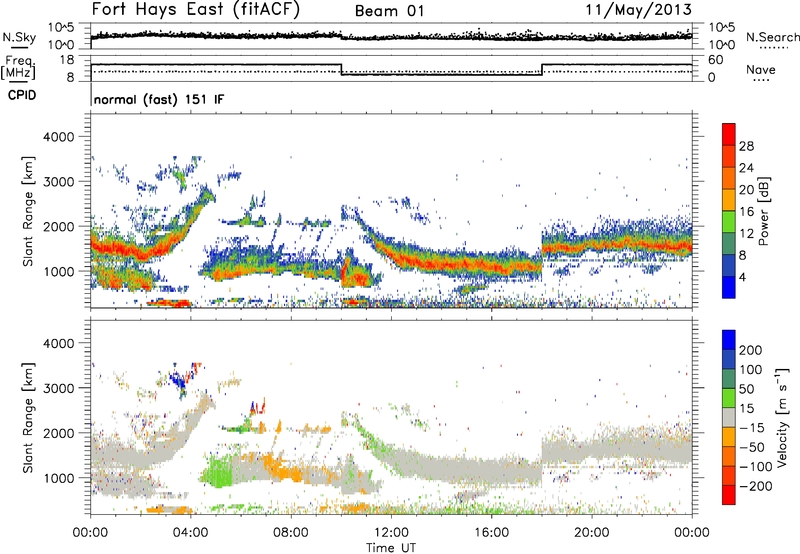Click the '4000' tick of power panel
Screen dimensions: 800x554
click(x=59, y=137)
